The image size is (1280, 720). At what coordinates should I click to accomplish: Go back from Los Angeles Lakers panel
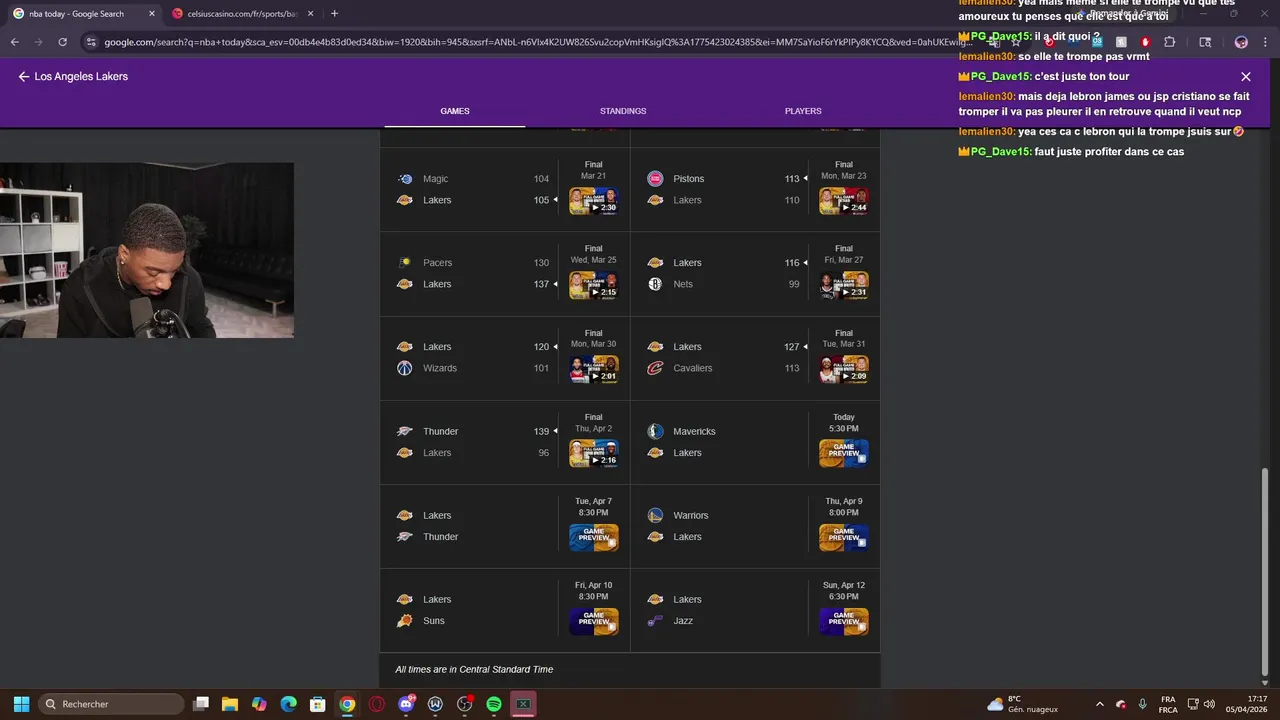pos(24,76)
